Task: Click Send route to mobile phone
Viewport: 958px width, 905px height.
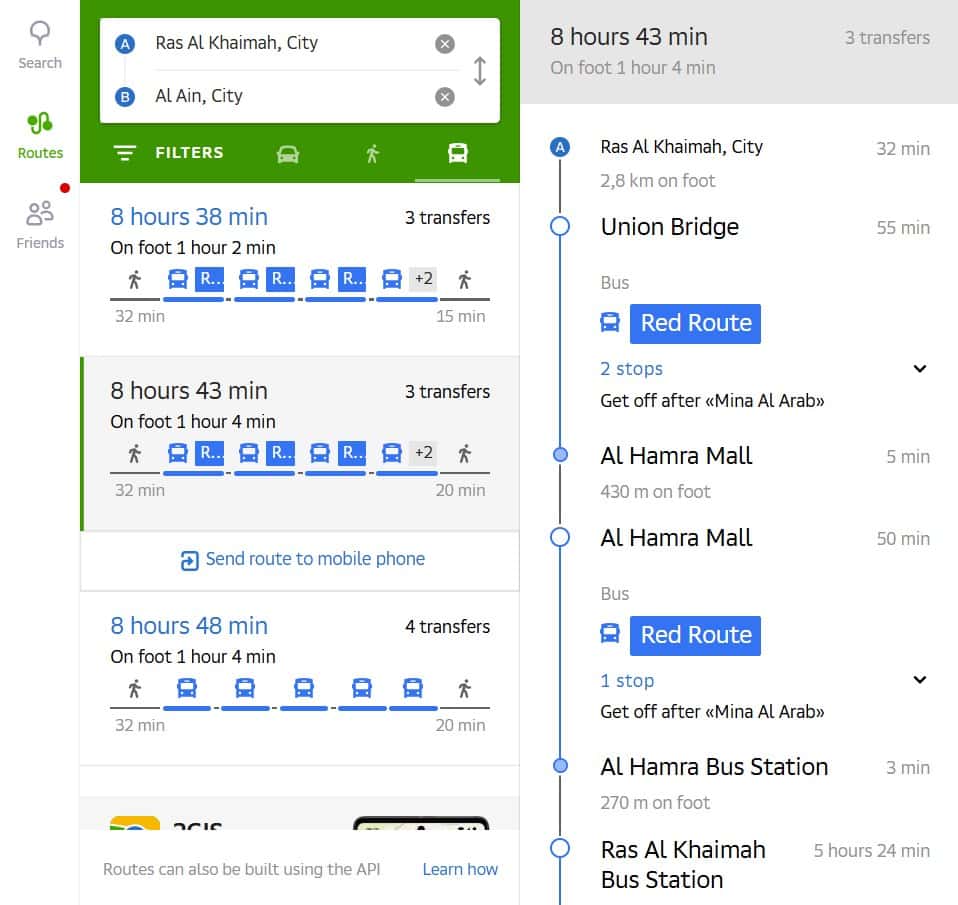Action: [x=302, y=560]
